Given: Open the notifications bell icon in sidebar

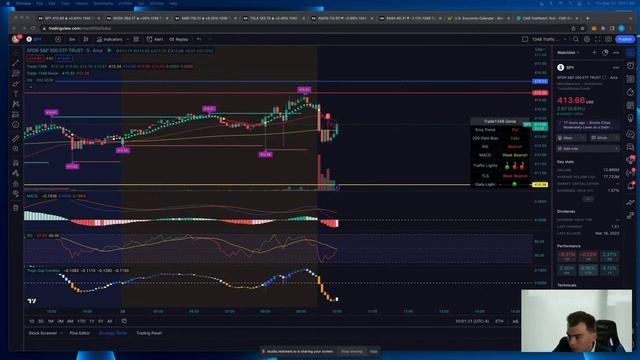Looking at the screenshot, I should (x=631, y=186).
